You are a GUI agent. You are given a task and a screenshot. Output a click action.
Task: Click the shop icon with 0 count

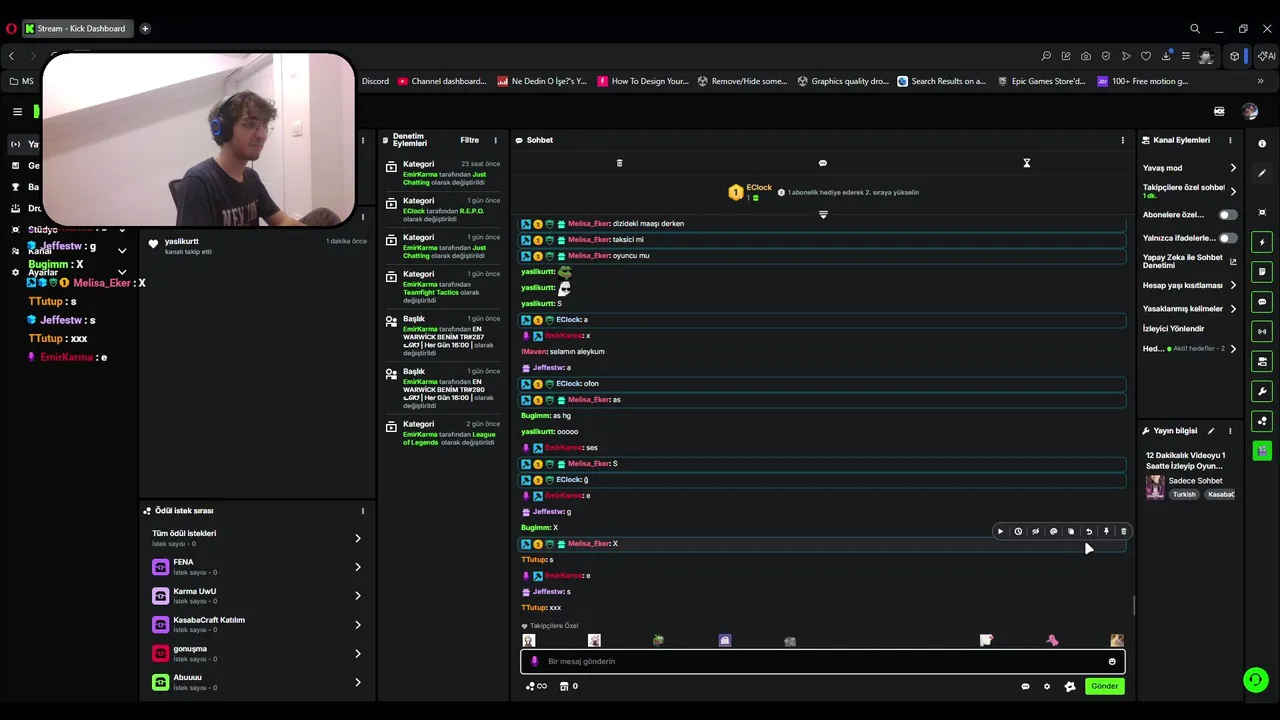(x=568, y=686)
